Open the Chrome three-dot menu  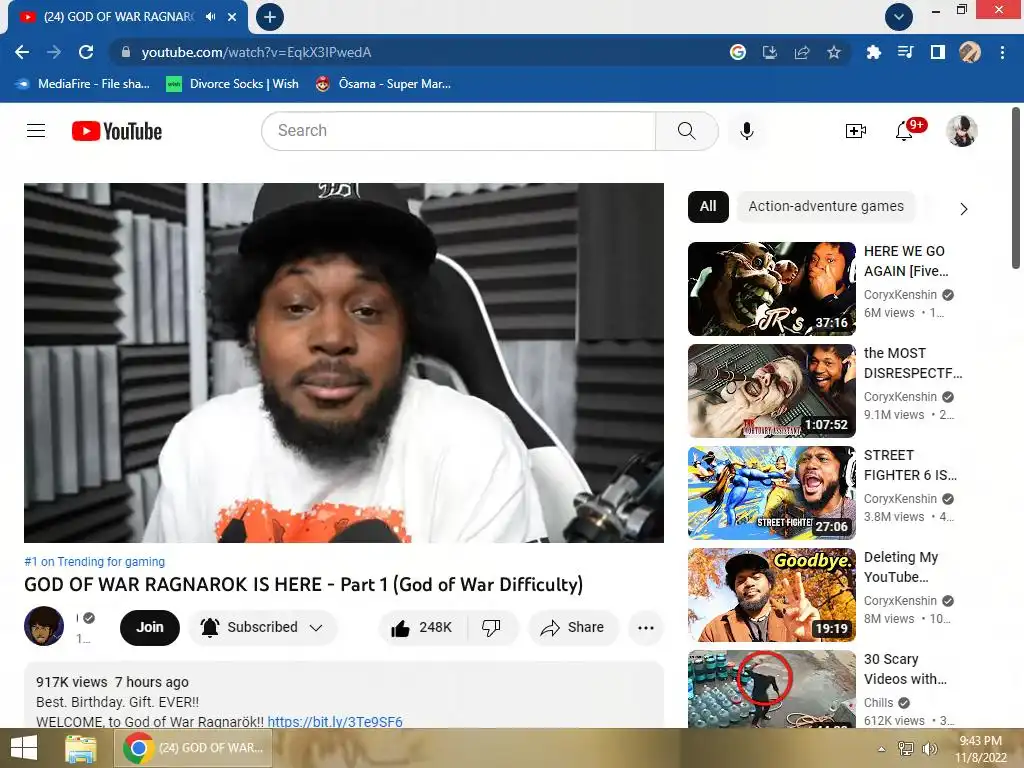click(1002, 52)
